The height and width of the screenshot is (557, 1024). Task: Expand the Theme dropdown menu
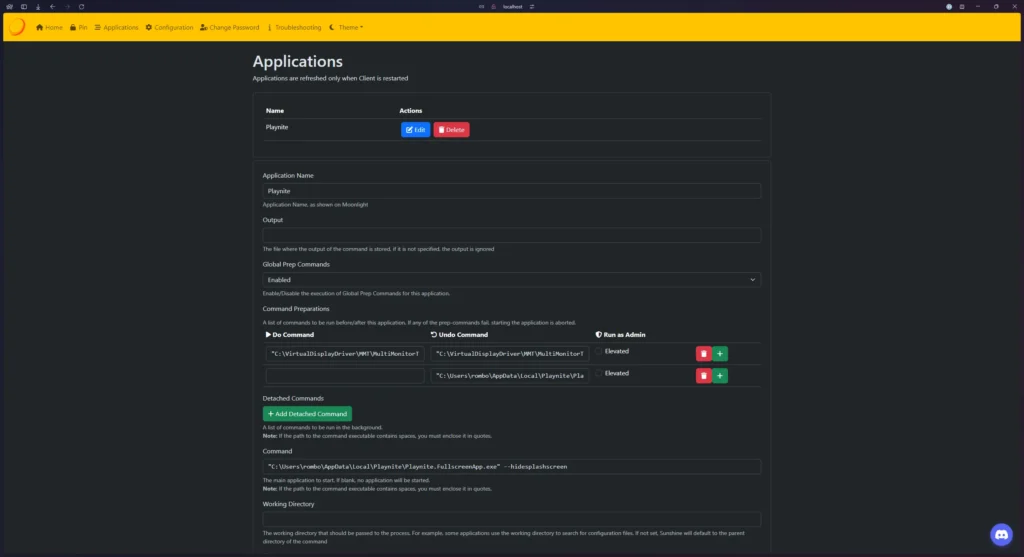click(x=346, y=27)
